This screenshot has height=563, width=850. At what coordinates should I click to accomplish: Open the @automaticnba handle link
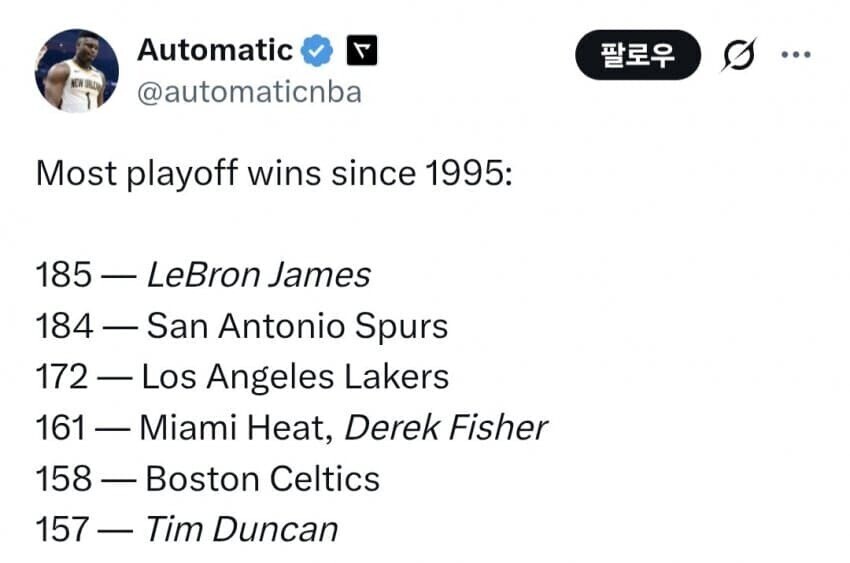pos(249,93)
